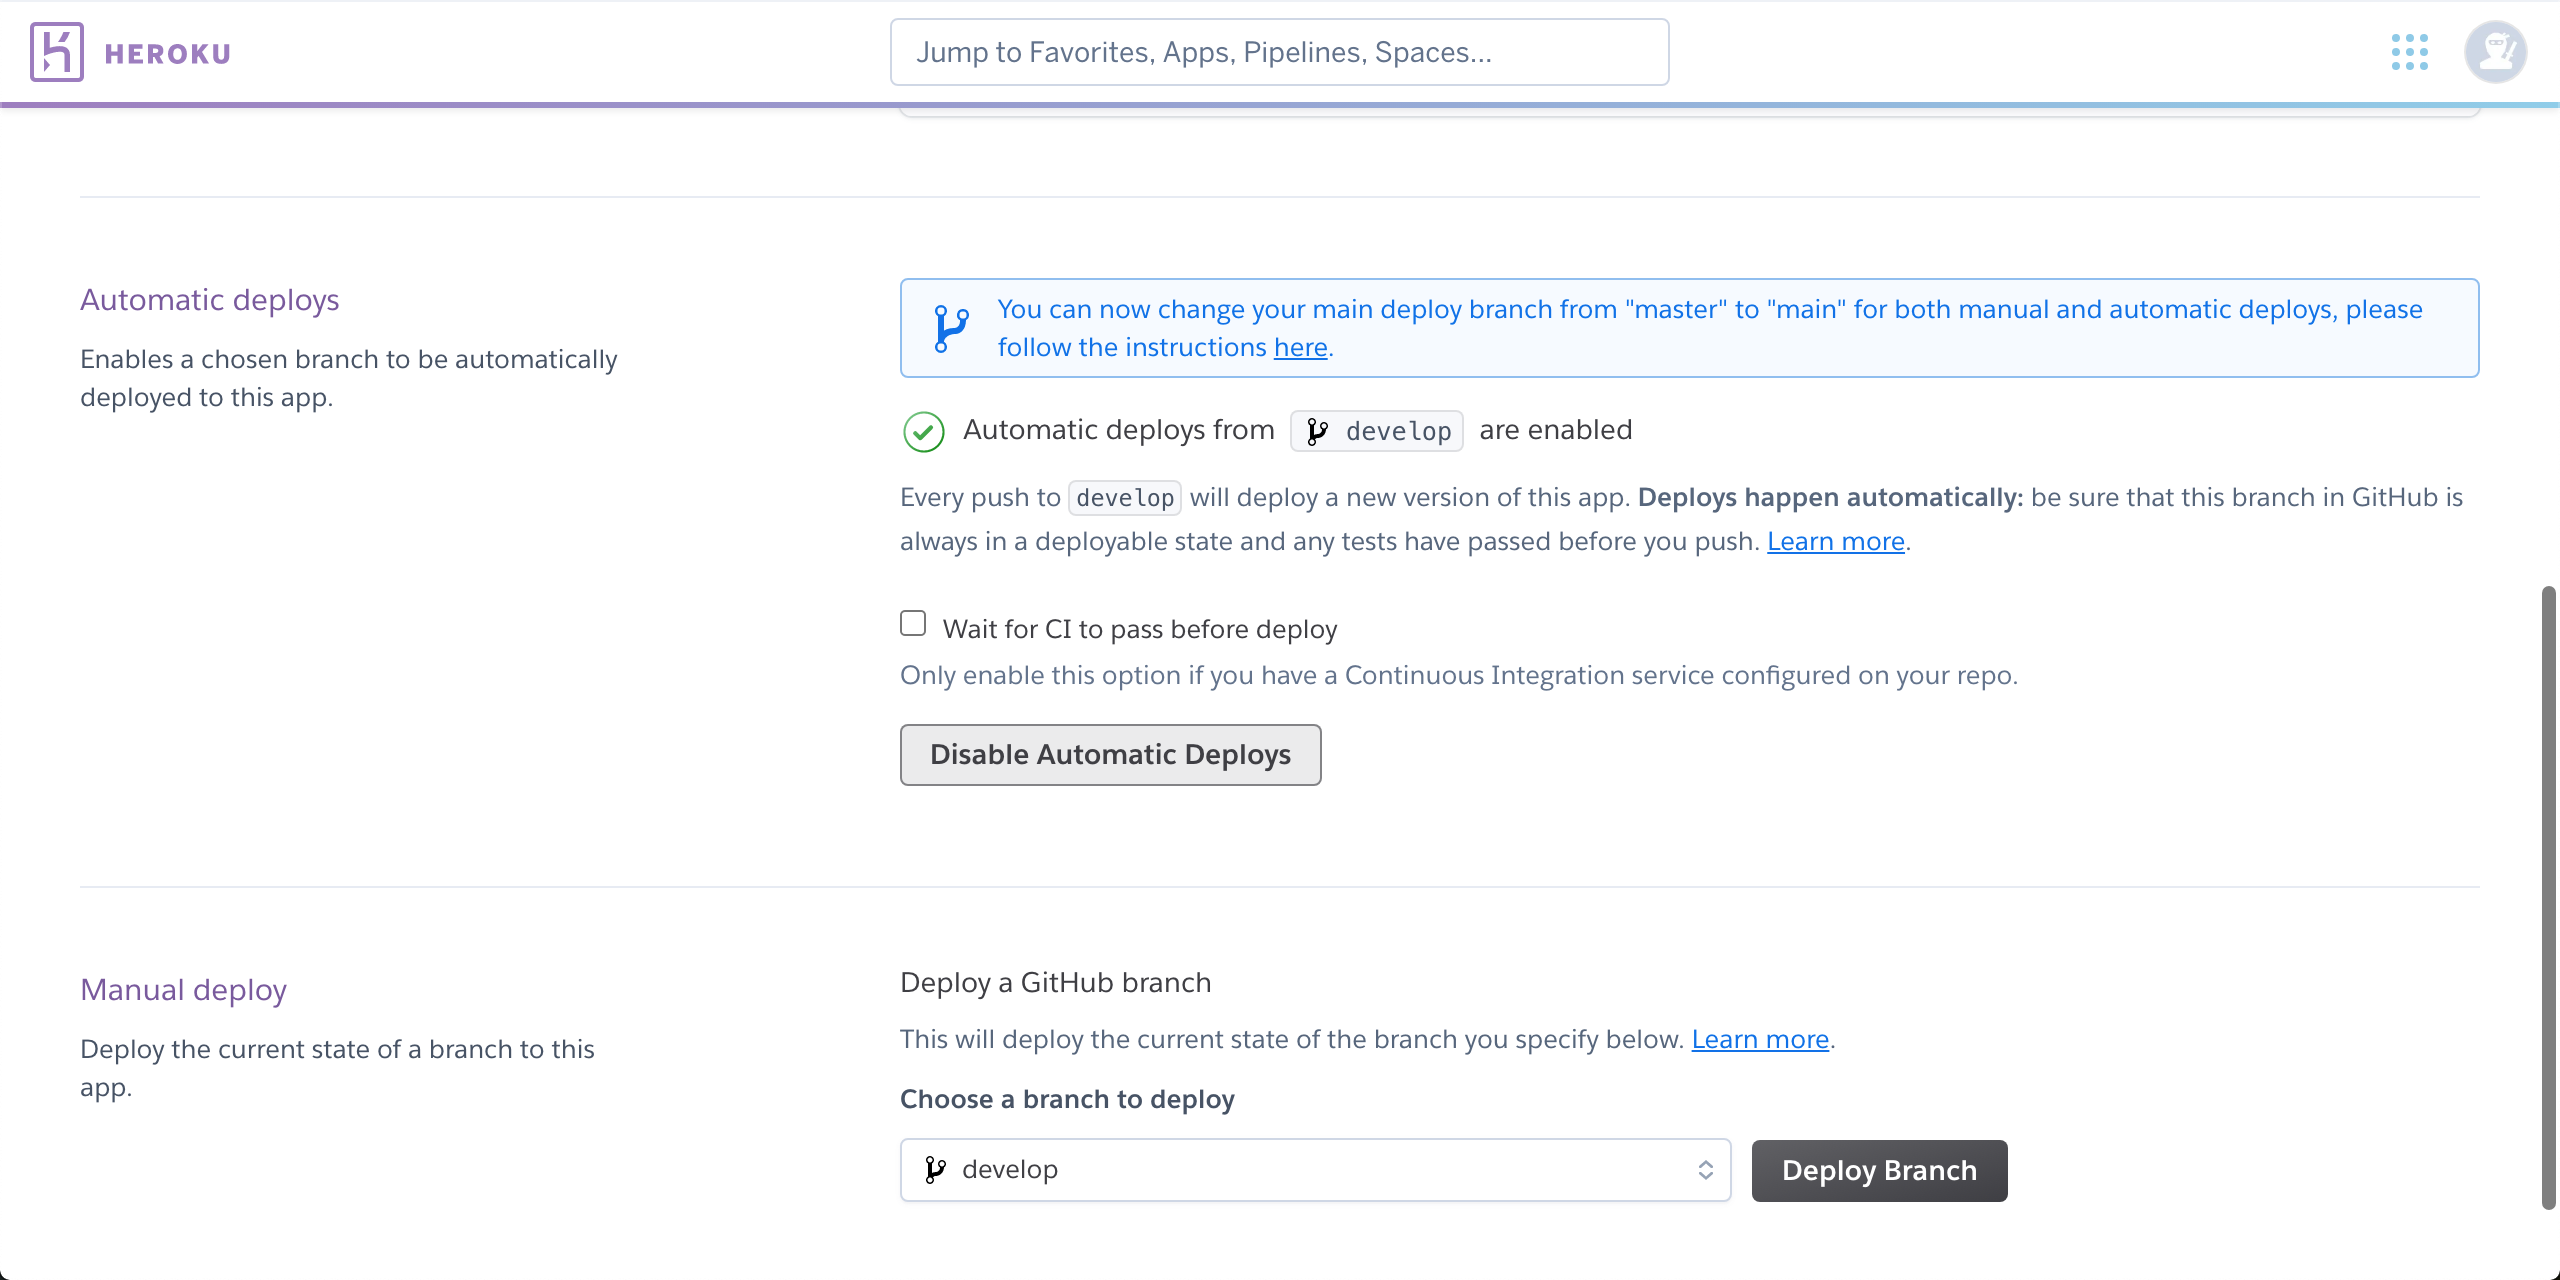Check the CI integration option checkbox

(913, 625)
